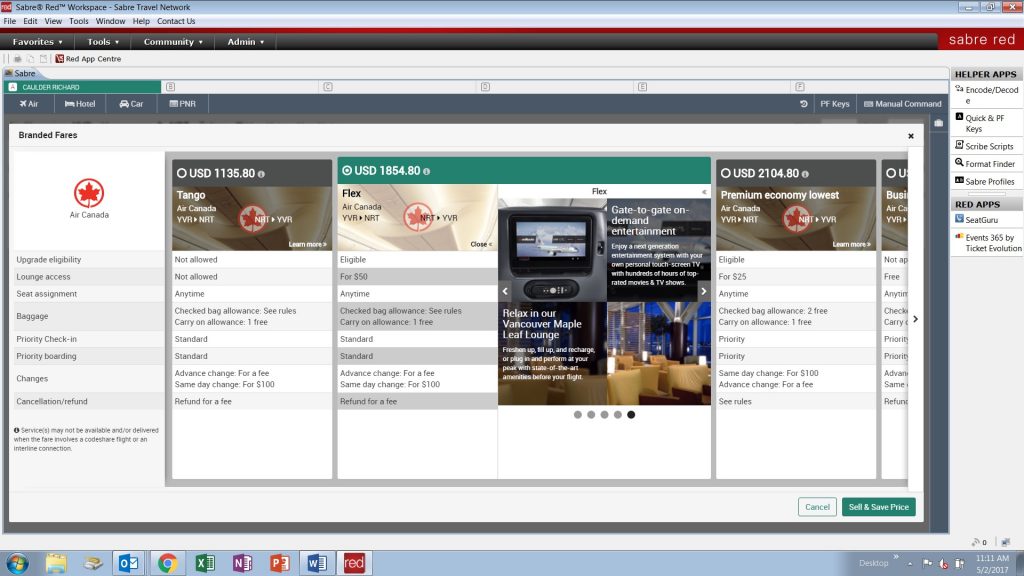The image size is (1024, 576).
Task: Select the USD 1854.80 Flex fare radio button
Action: (x=348, y=171)
